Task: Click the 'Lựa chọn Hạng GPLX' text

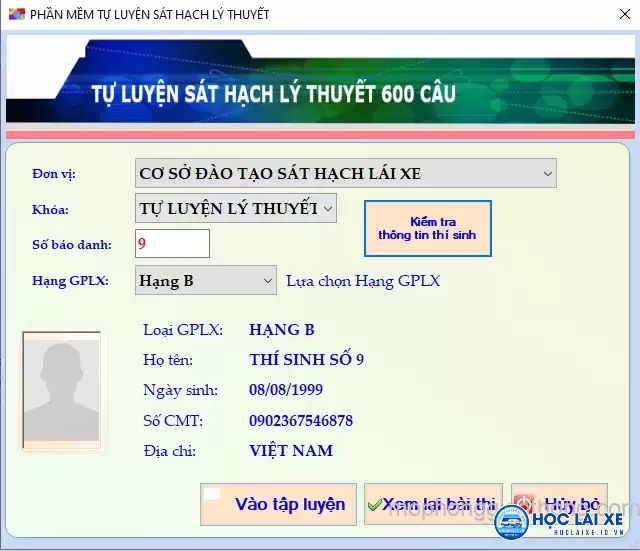Action: coord(363,281)
